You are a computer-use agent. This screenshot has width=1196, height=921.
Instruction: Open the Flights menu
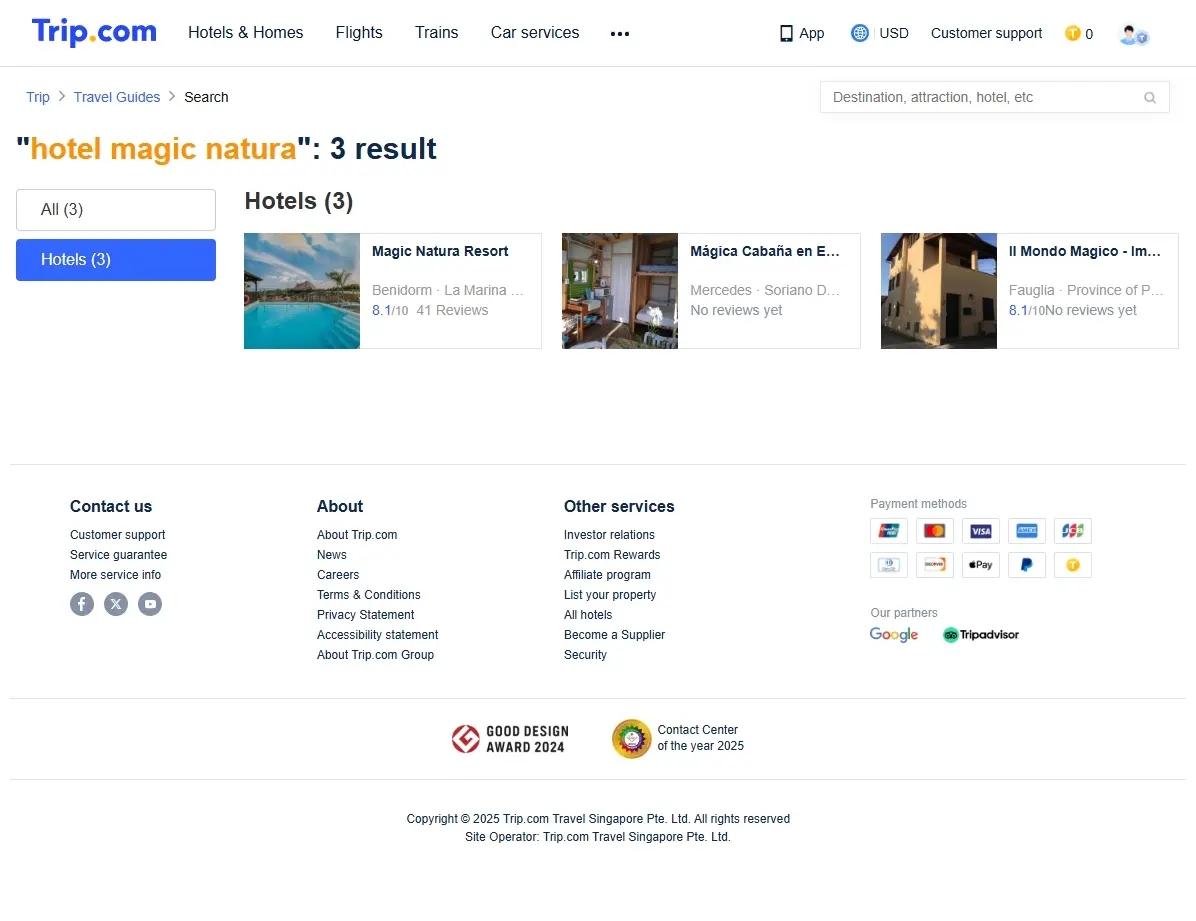point(359,33)
